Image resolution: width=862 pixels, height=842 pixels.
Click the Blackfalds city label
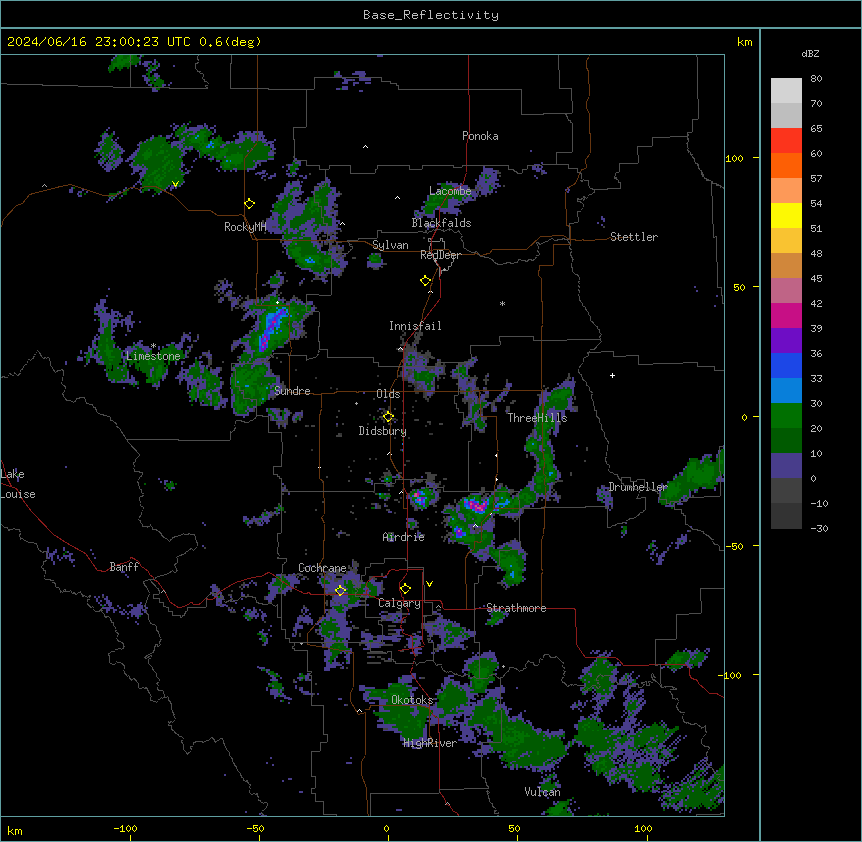click(x=441, y=223)
